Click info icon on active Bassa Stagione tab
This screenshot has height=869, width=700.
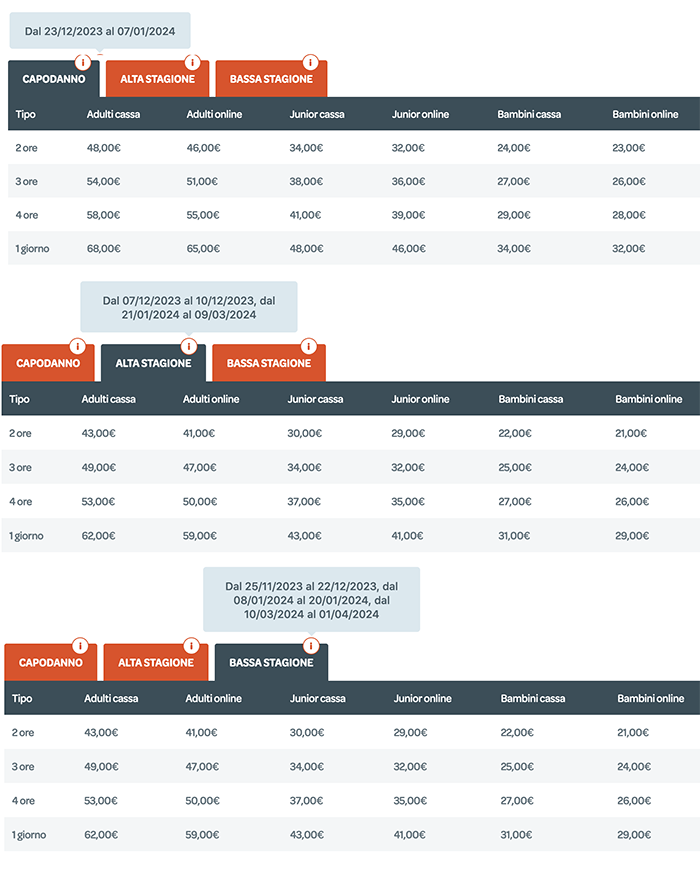[x=311, y=645]
